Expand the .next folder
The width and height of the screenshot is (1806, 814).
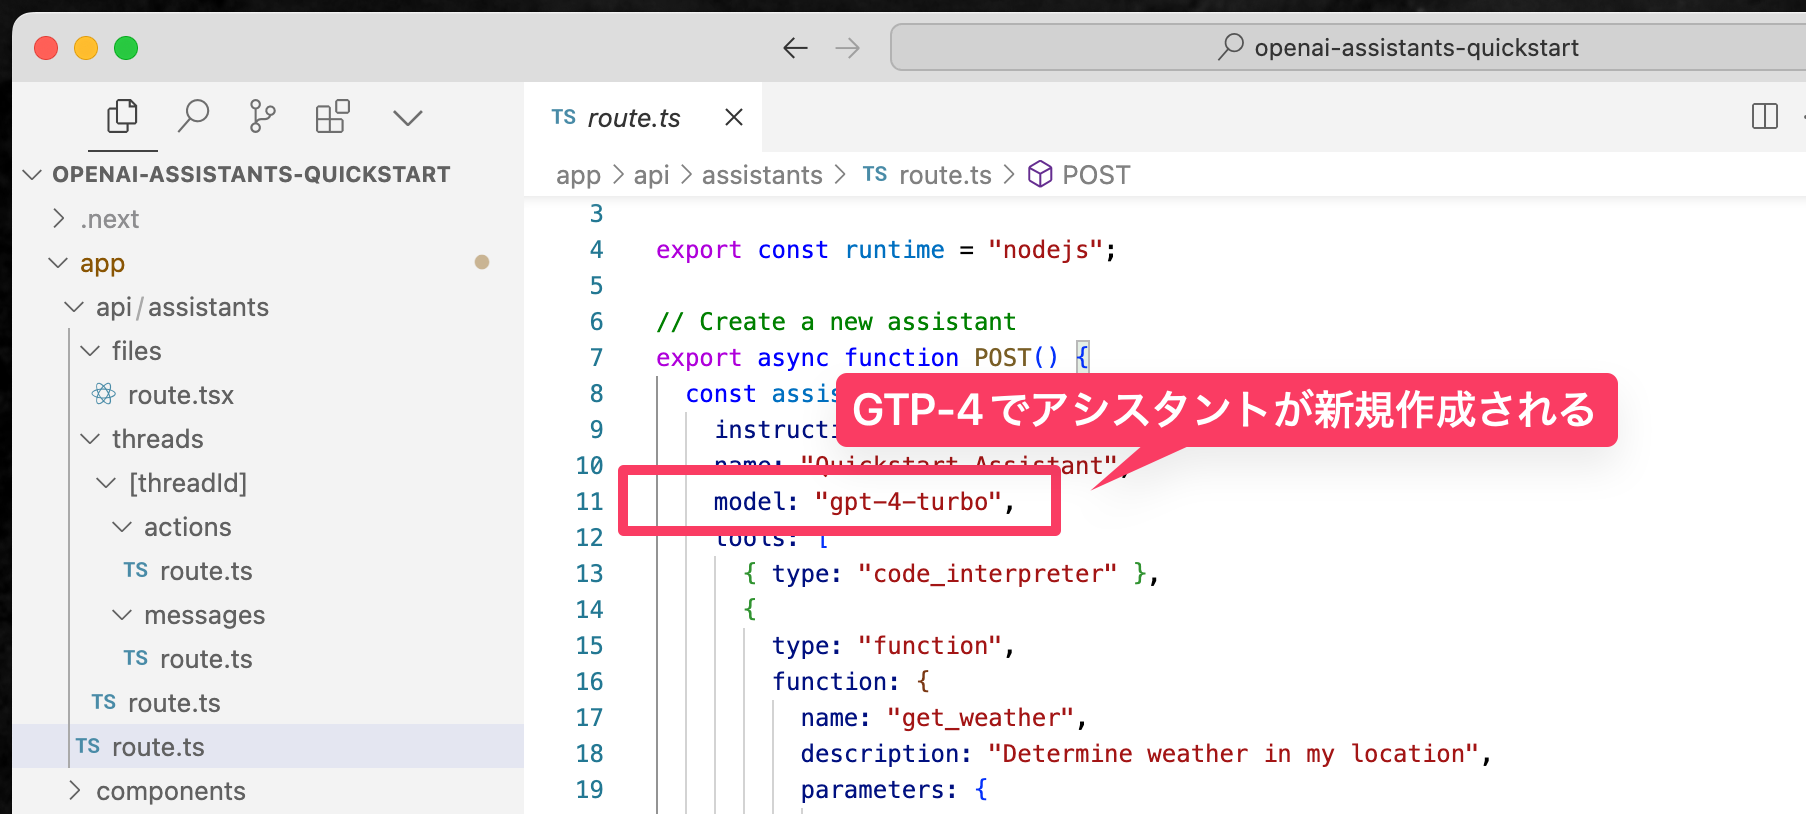pyautogui.click(x=59, y=219)
